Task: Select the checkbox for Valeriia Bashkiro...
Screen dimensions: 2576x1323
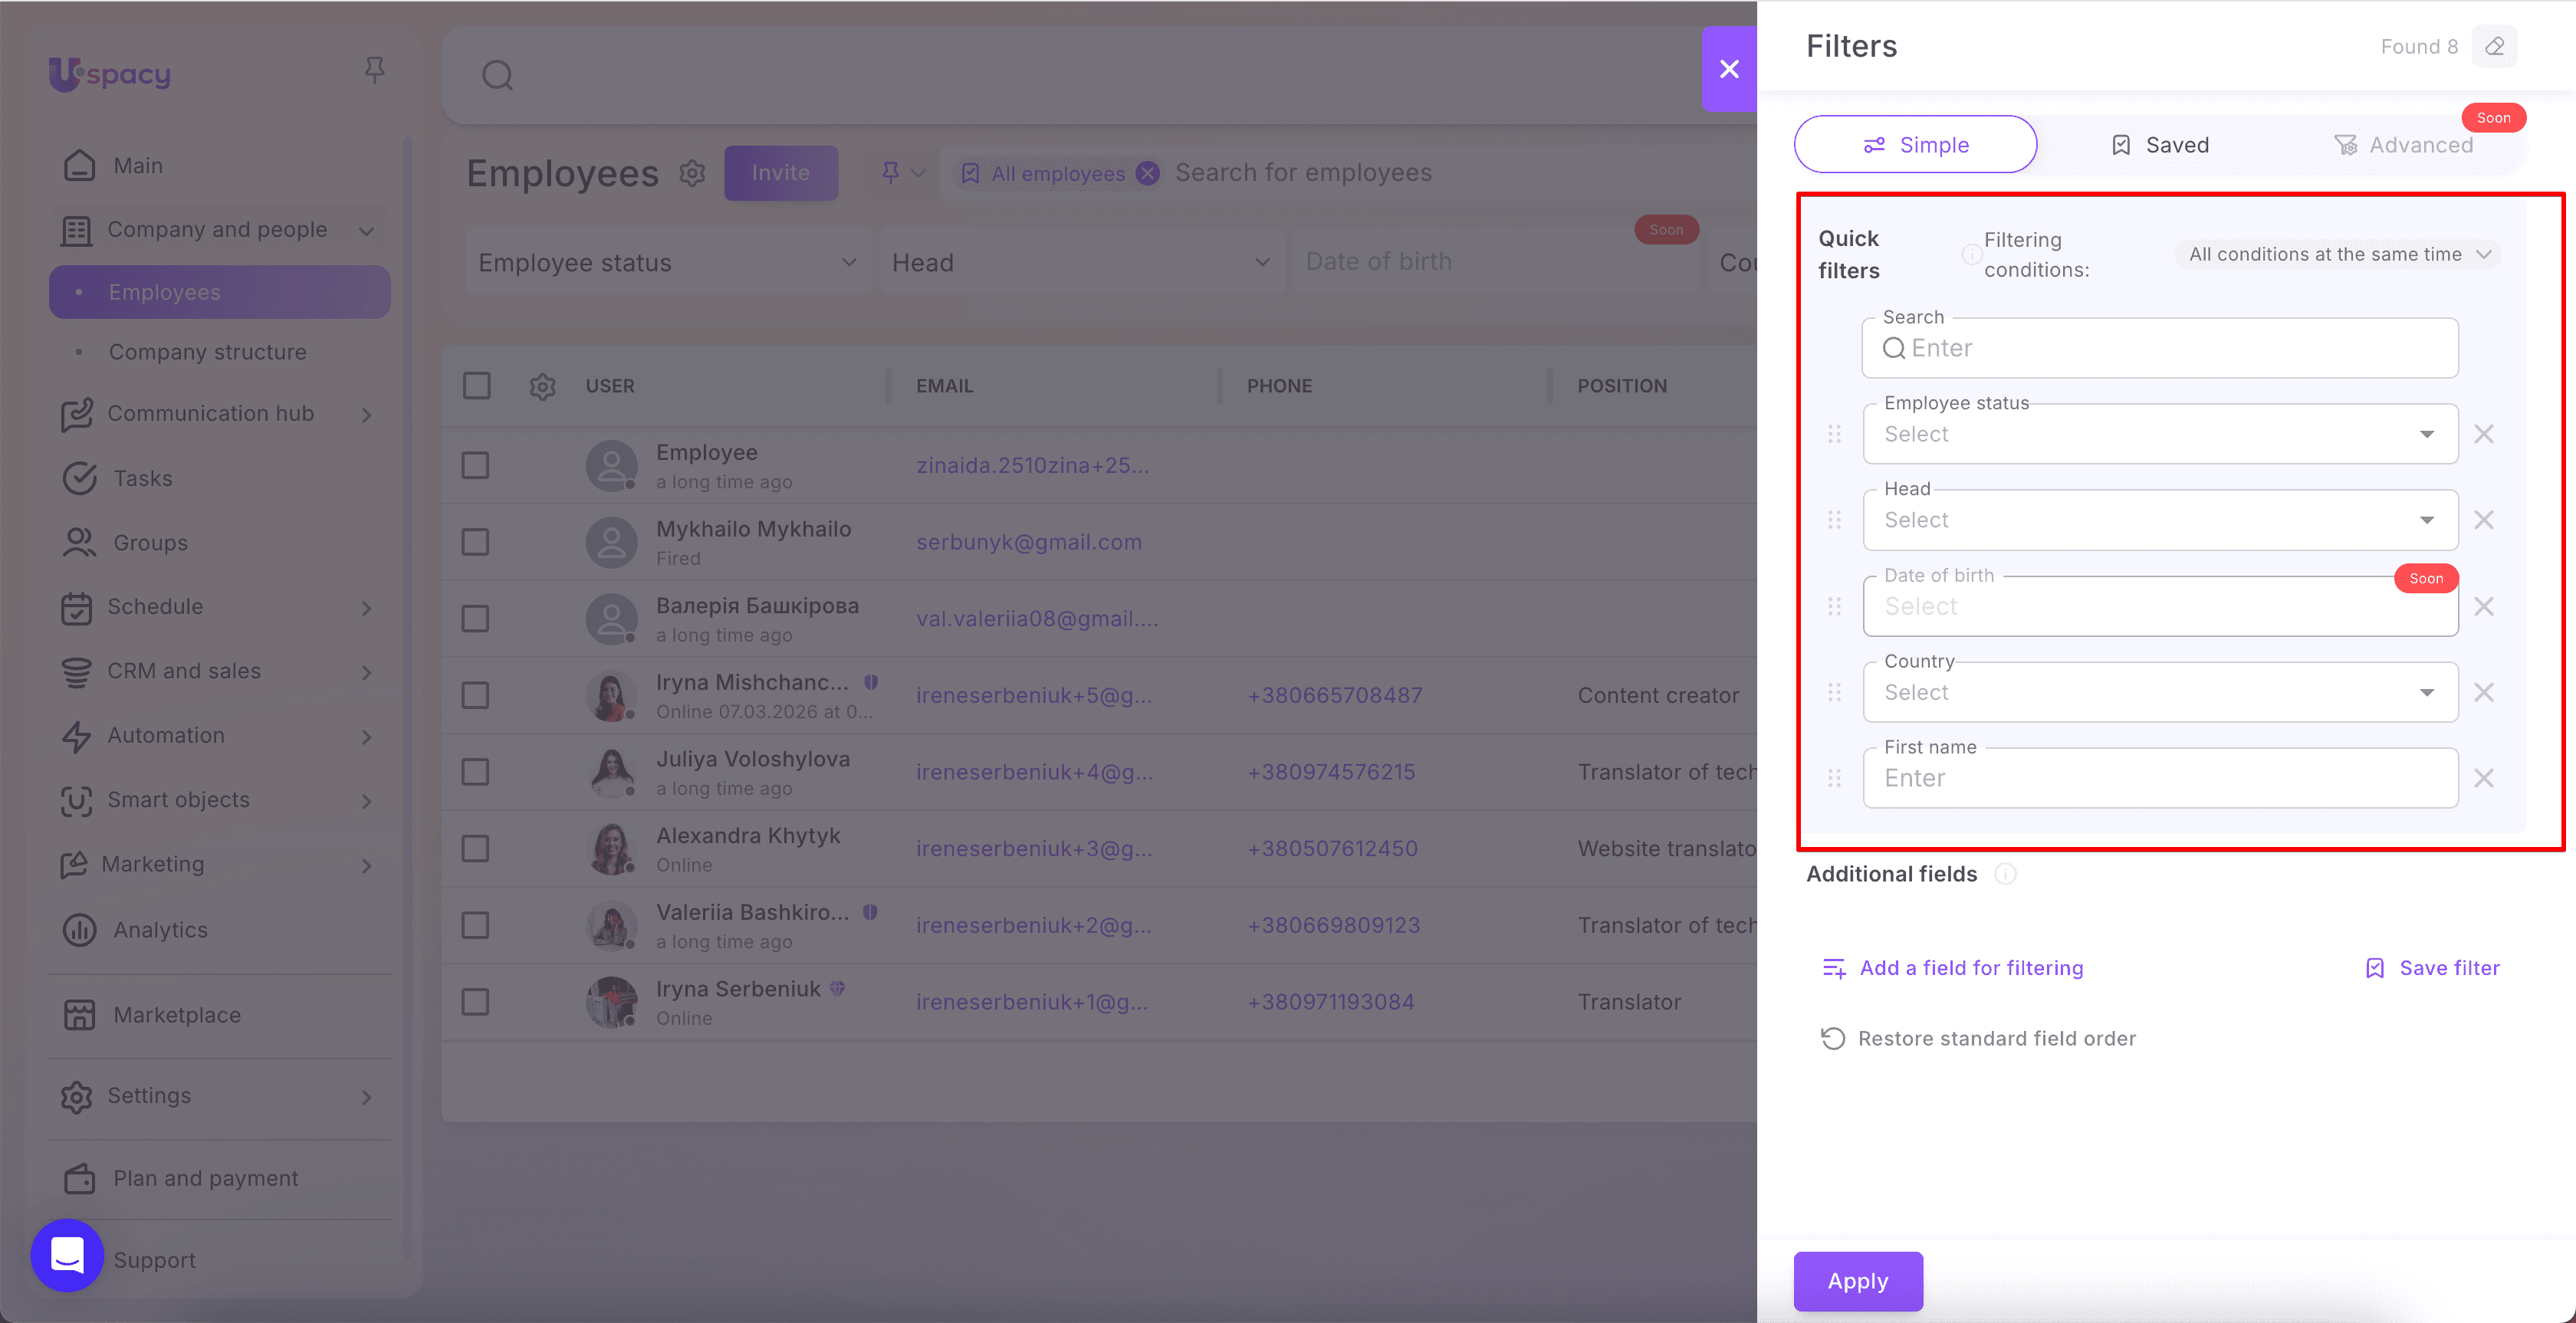Action: (475, 926)
